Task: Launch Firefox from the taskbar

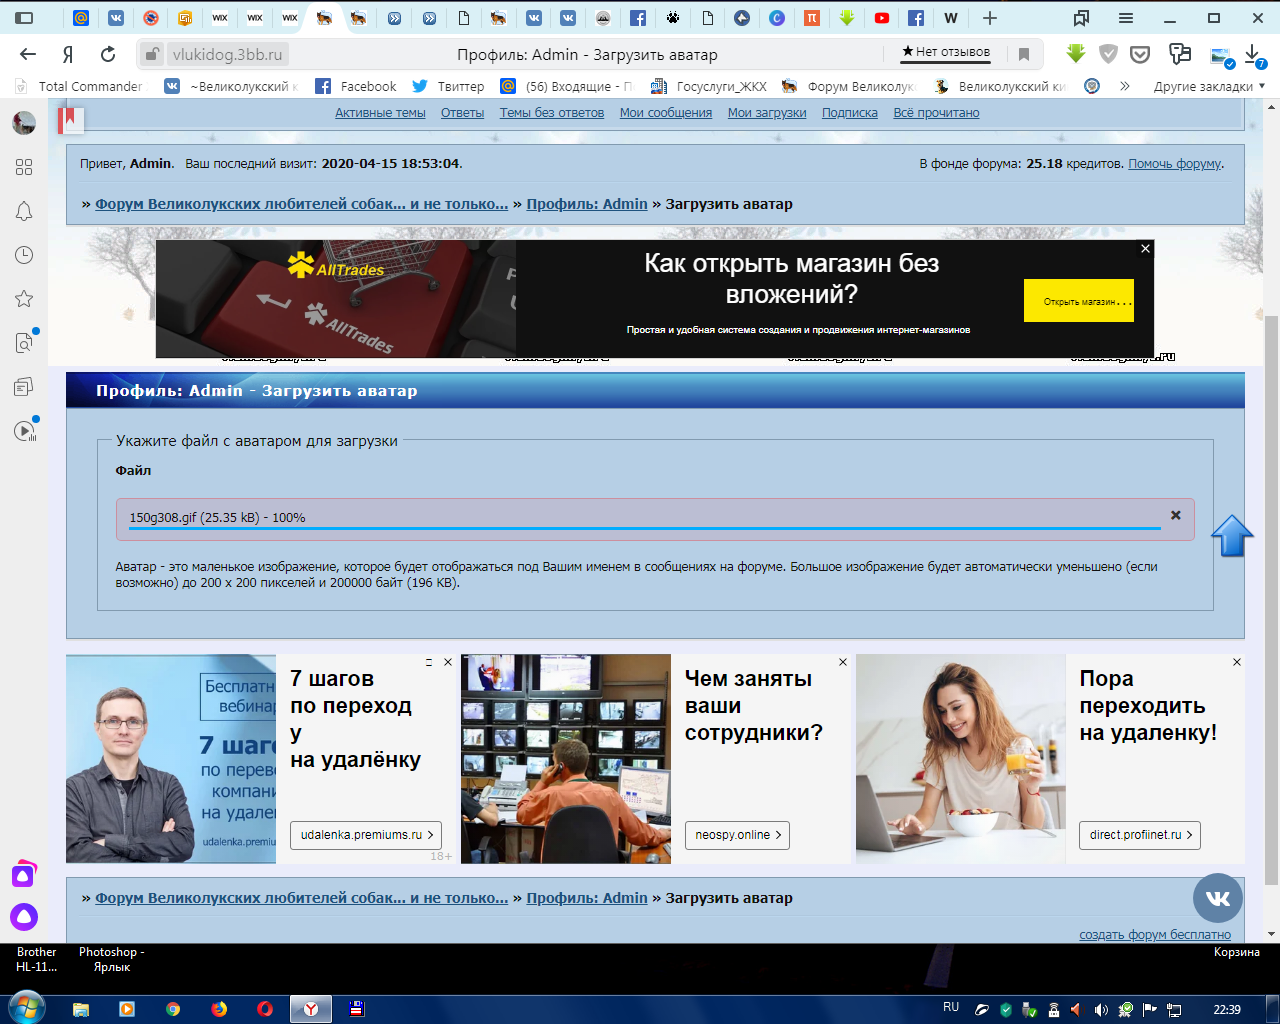Action: pyautogui.click(x=219, y=1009)
